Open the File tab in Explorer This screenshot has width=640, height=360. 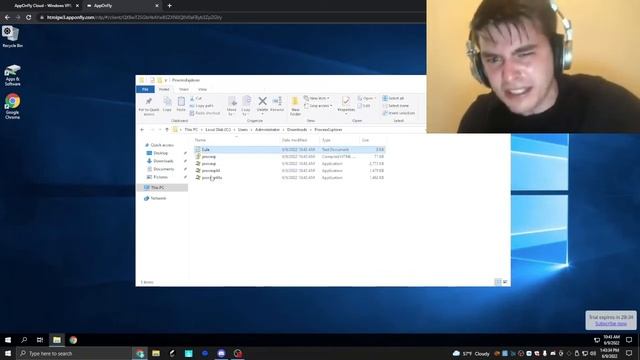coord(145,89)
